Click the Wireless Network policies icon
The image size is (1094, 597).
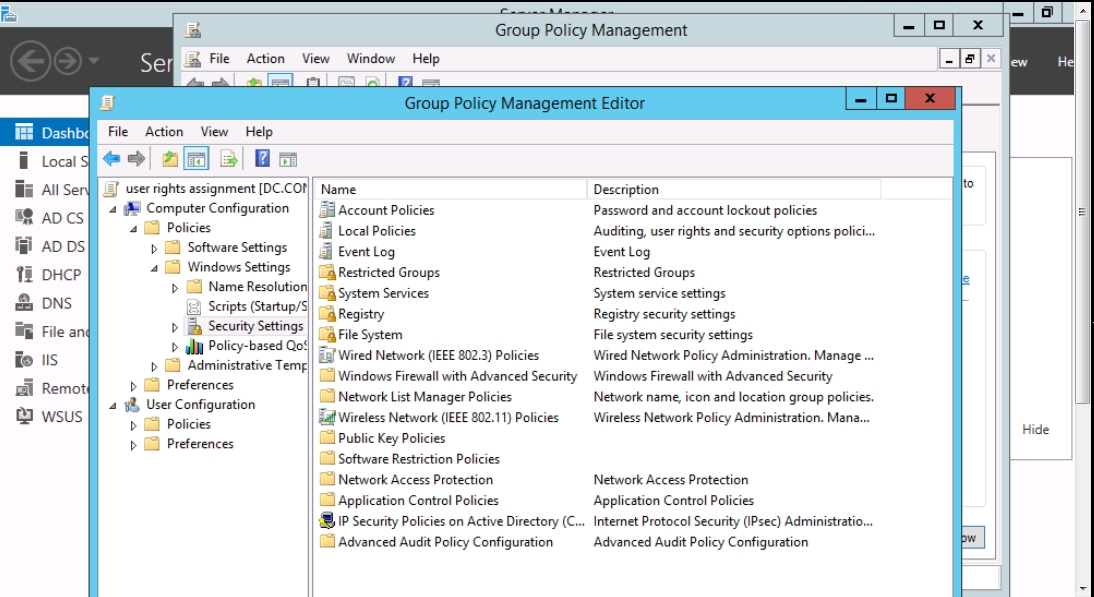(327, 418)
